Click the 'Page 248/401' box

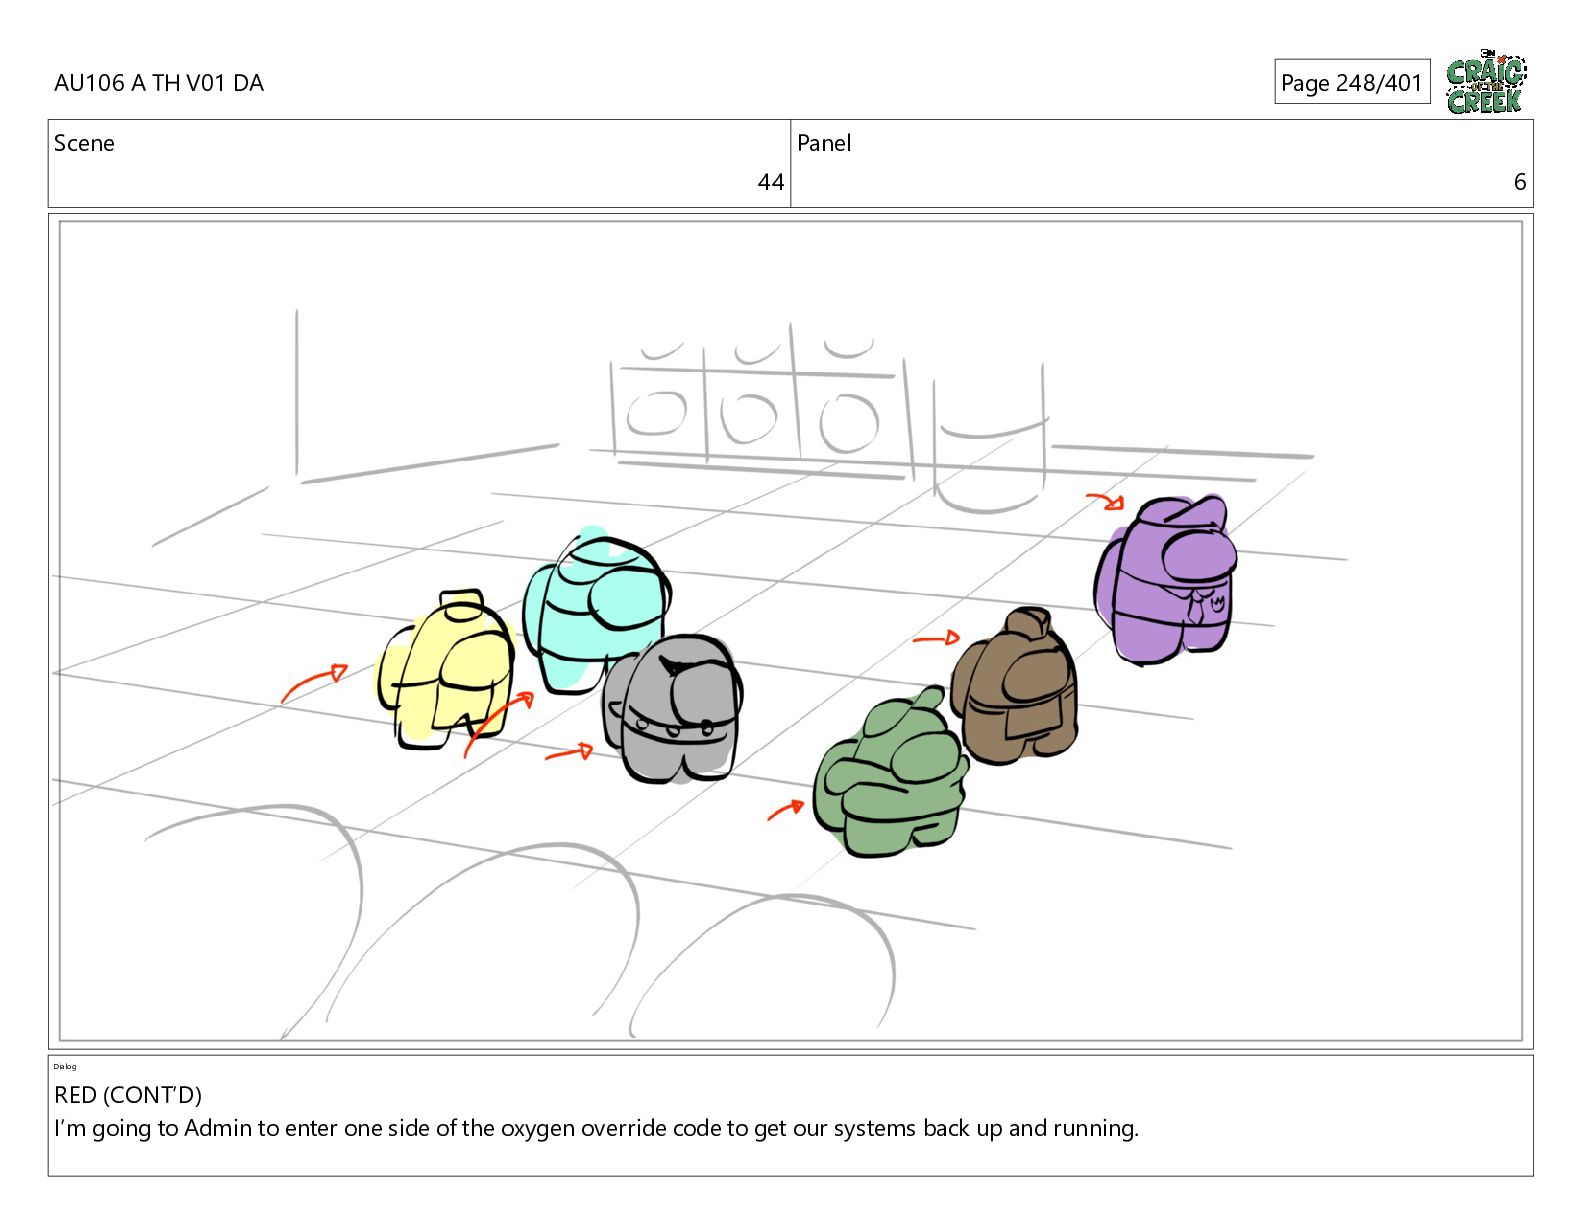[1352, 82]
